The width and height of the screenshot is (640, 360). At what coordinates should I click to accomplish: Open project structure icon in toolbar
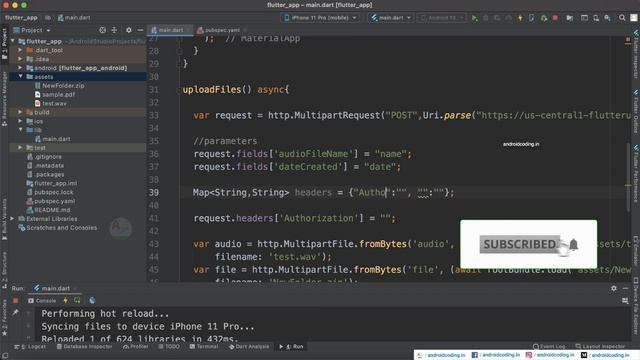(x=569, y=18)
